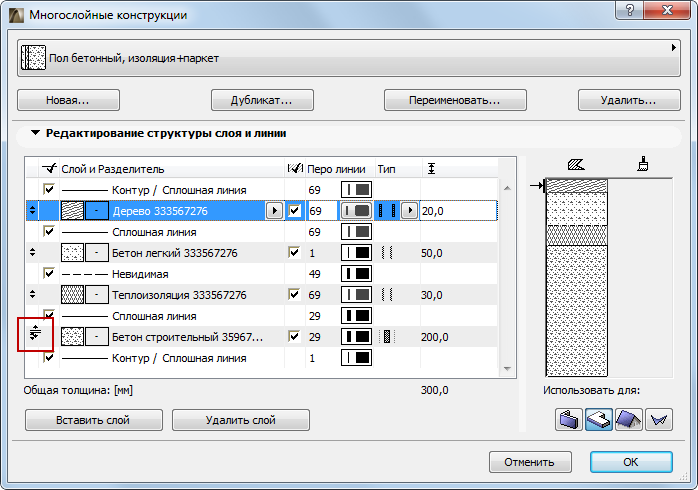698x490 pixels.
Task: Click pen color swatch in Бетон легкий row
Action: pyautogui.click(x=357, y=253)
